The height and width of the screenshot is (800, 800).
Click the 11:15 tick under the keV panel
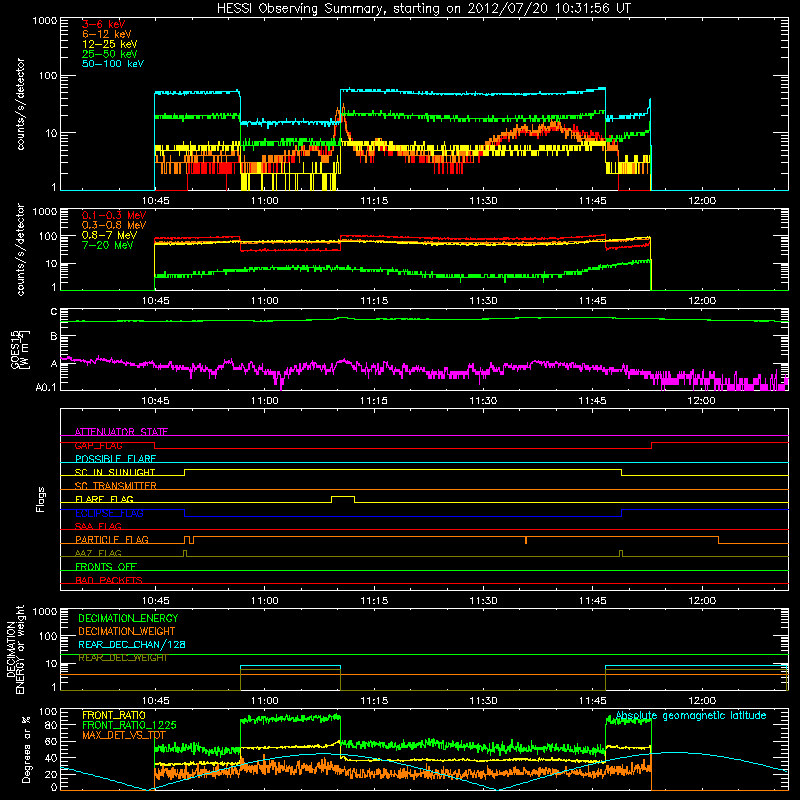(x=374, y=201)
